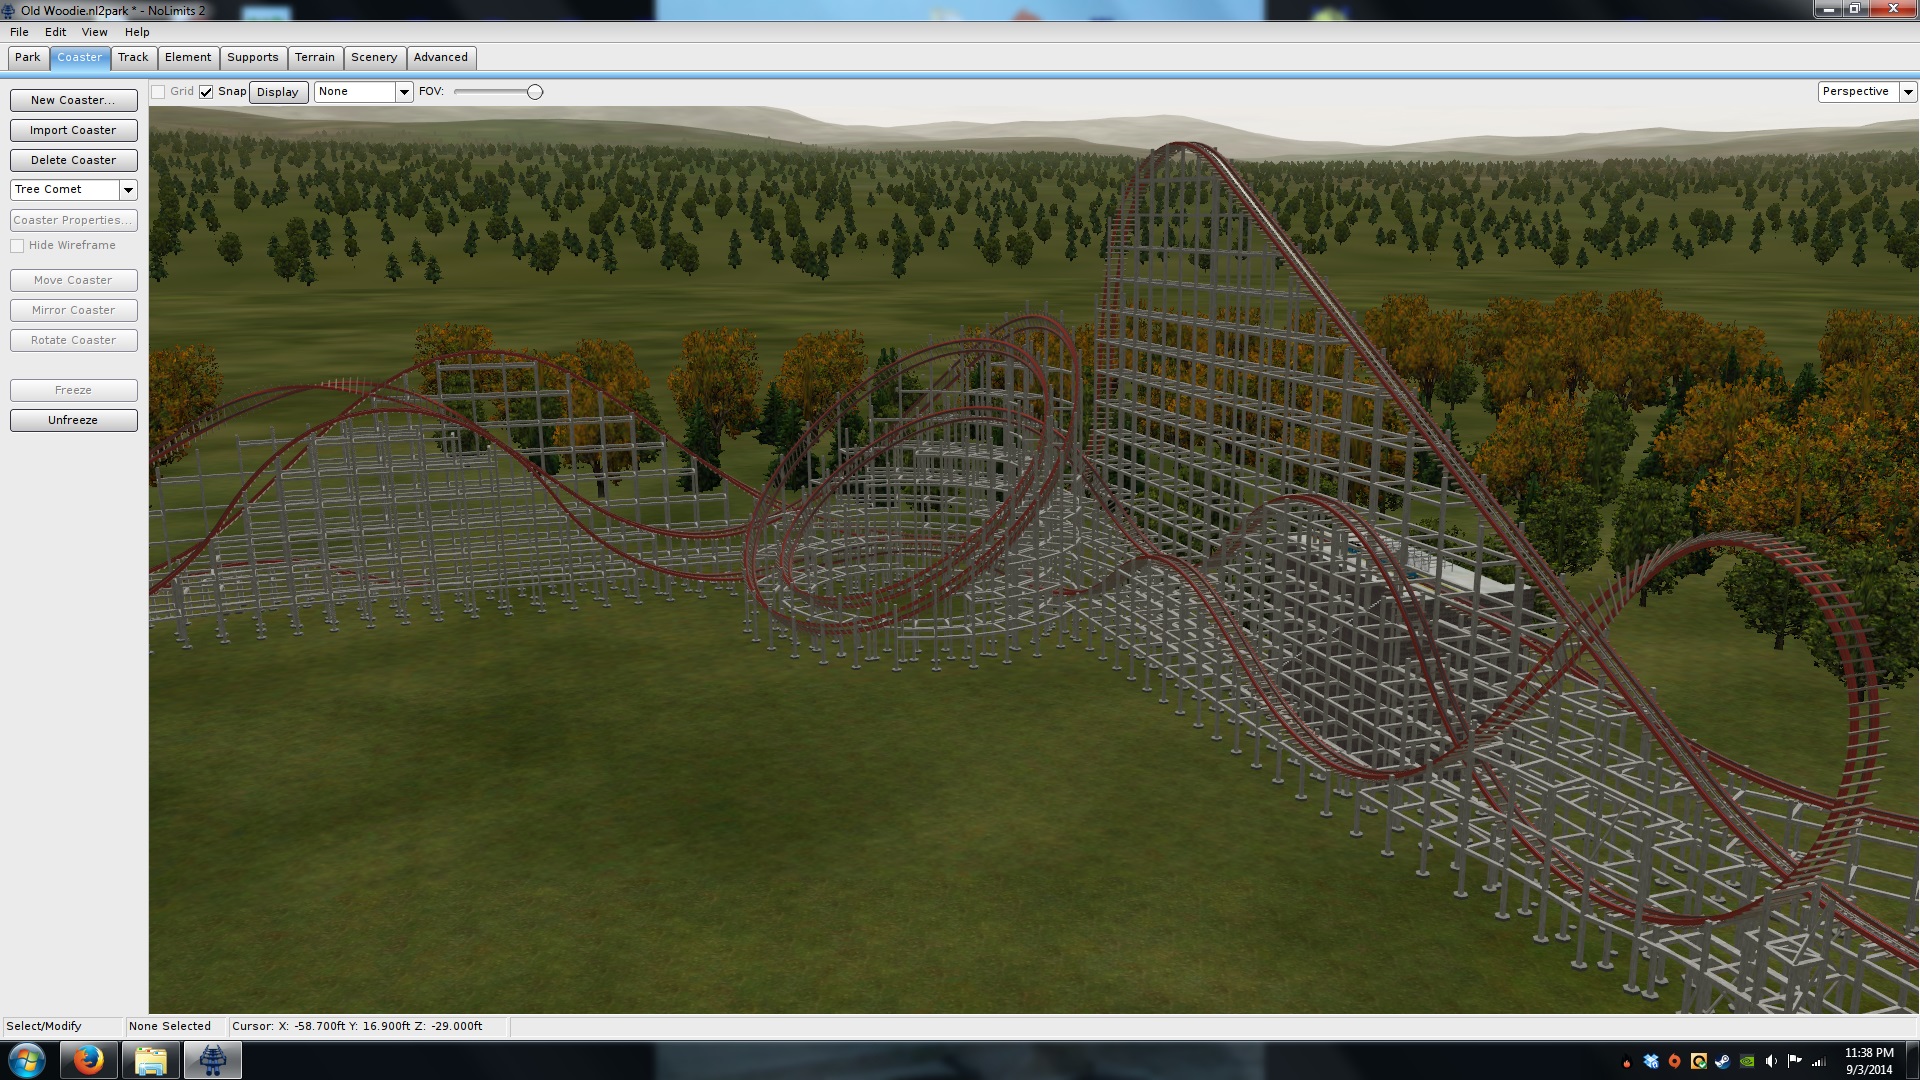Click the NVIDIA tray icon
The width and height of the screenshot is (1920, 1080).
point(1747,1061)
